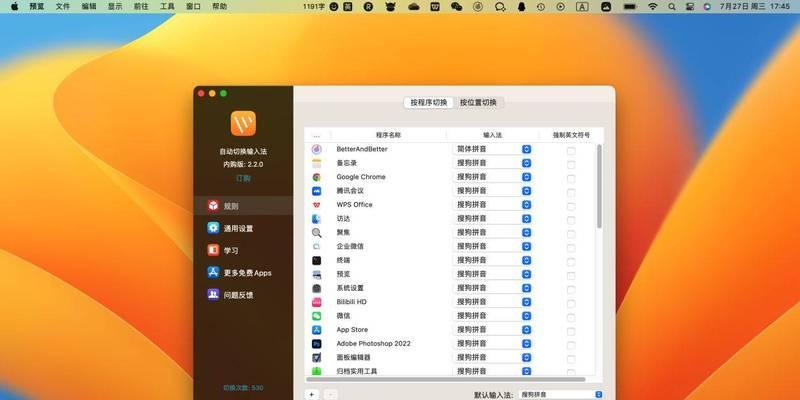Viewport: 800px width, 400px height.
Task: Select the 系统设置 icon
Action: pyautogui.click(x=316, y=288)
